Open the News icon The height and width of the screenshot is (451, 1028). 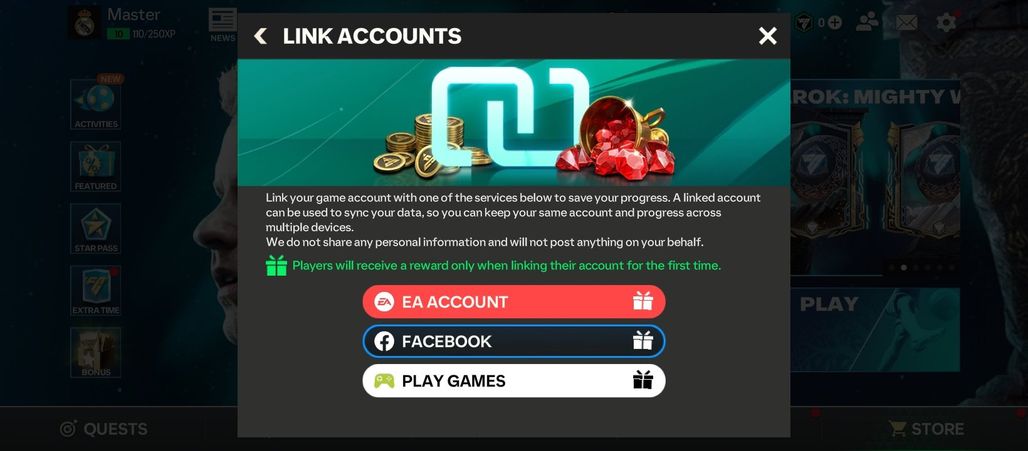point(223,25)
